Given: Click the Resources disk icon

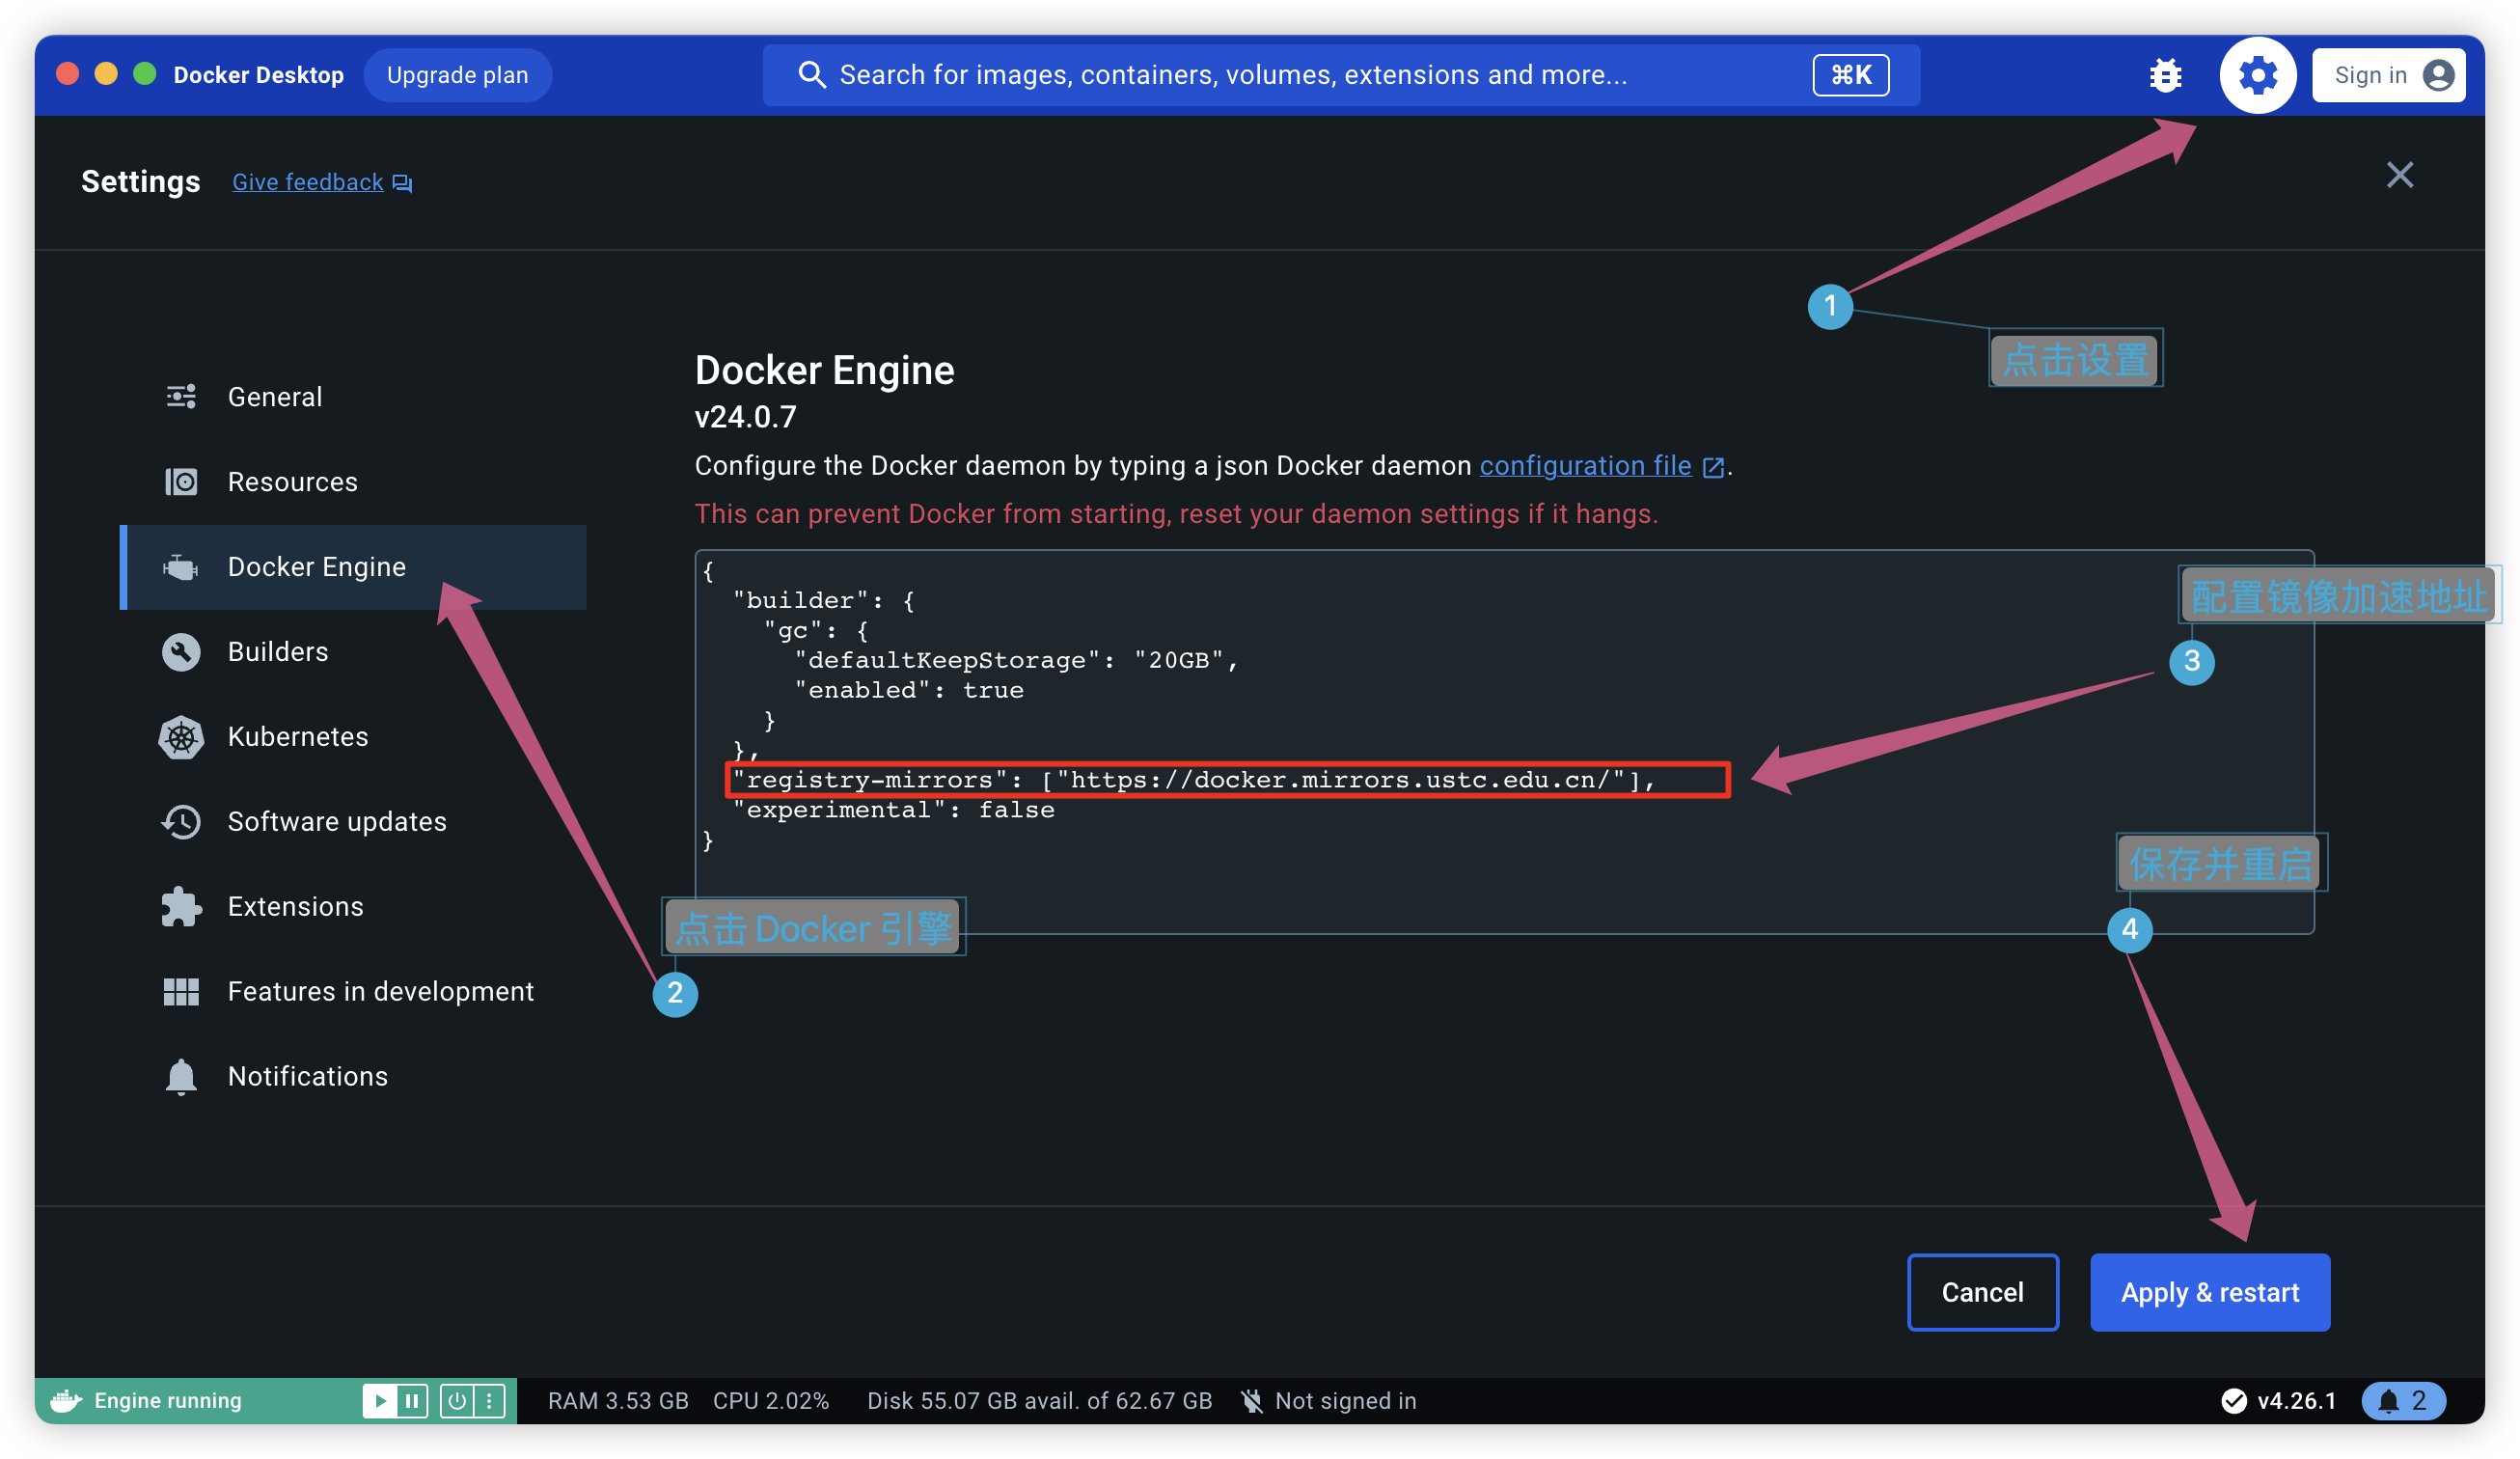Looking at the screenshot, I should point(181,482).
